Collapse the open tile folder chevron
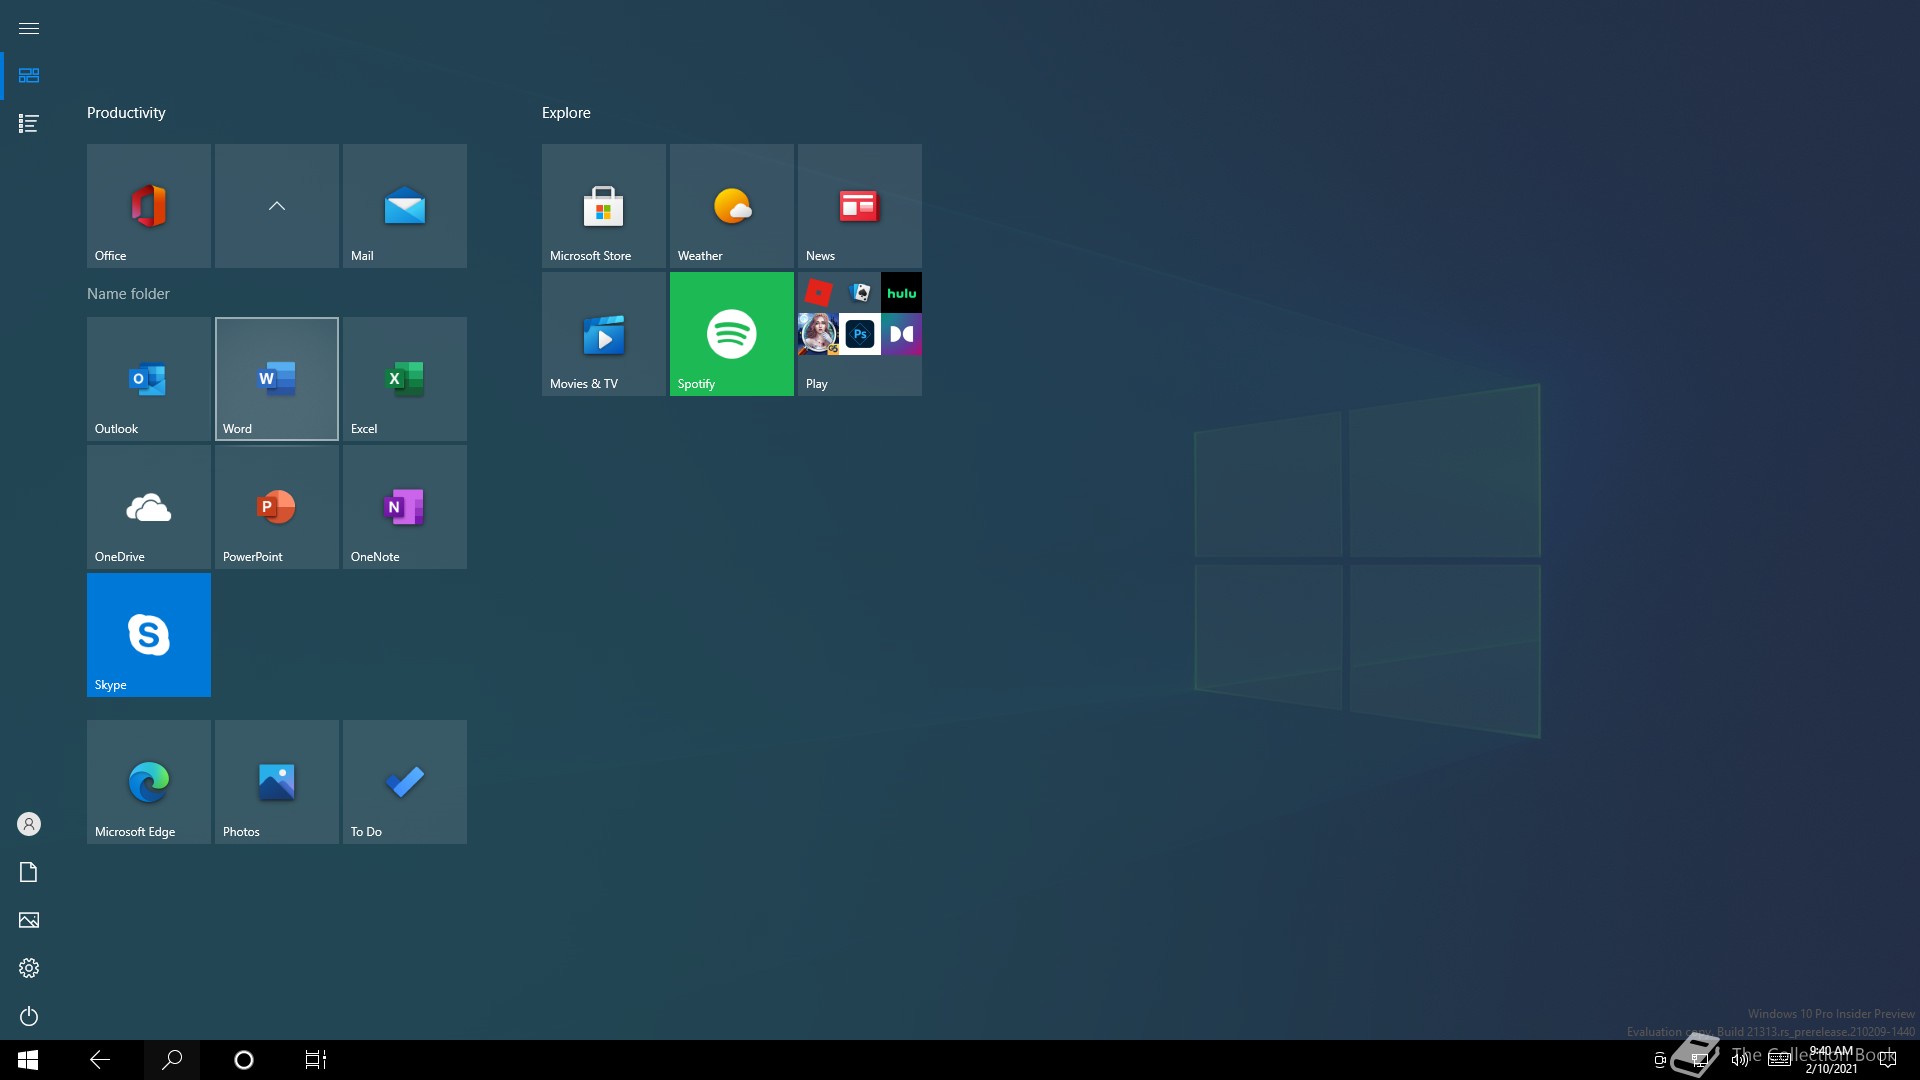 (x=277, y=206)
